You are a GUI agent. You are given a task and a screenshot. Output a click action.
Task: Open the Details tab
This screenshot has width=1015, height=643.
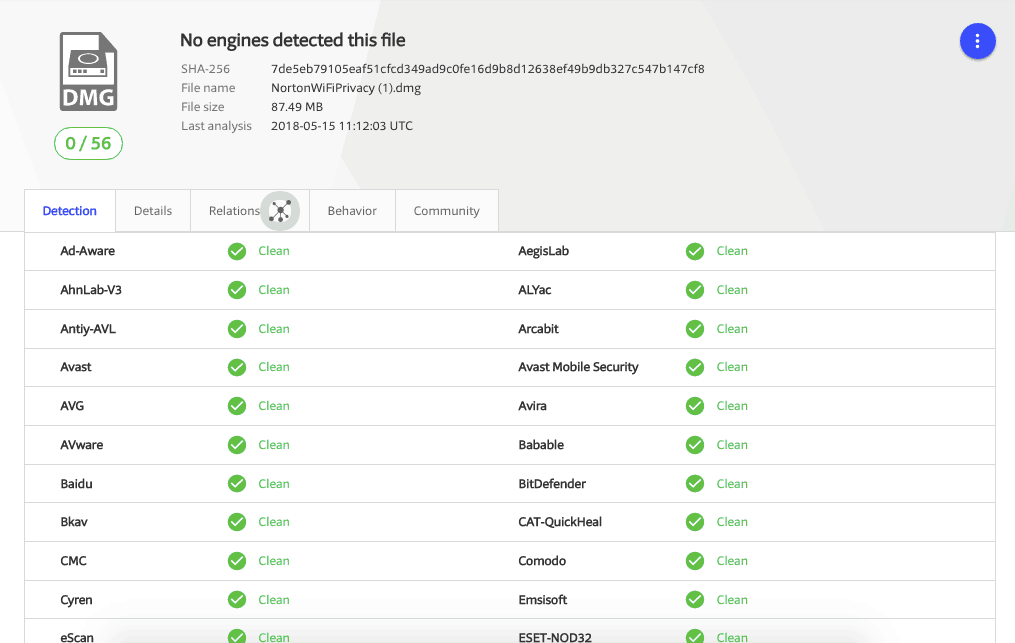coord(153,210)
